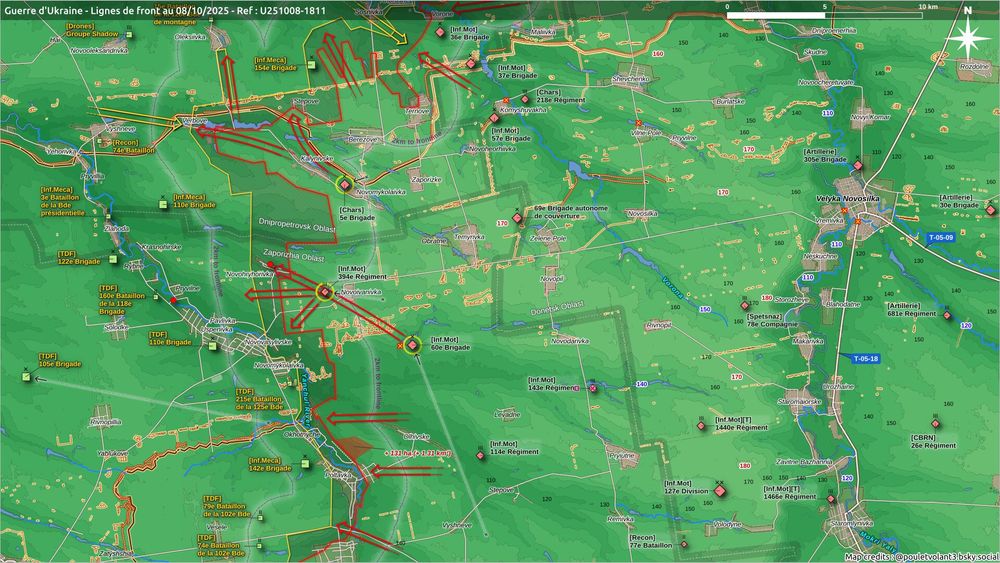This screenshot has width=1000, height=563.
Task: Click the circled 5e Brigade tank marker
Action: pyautogui.click(x=345, y=185)
